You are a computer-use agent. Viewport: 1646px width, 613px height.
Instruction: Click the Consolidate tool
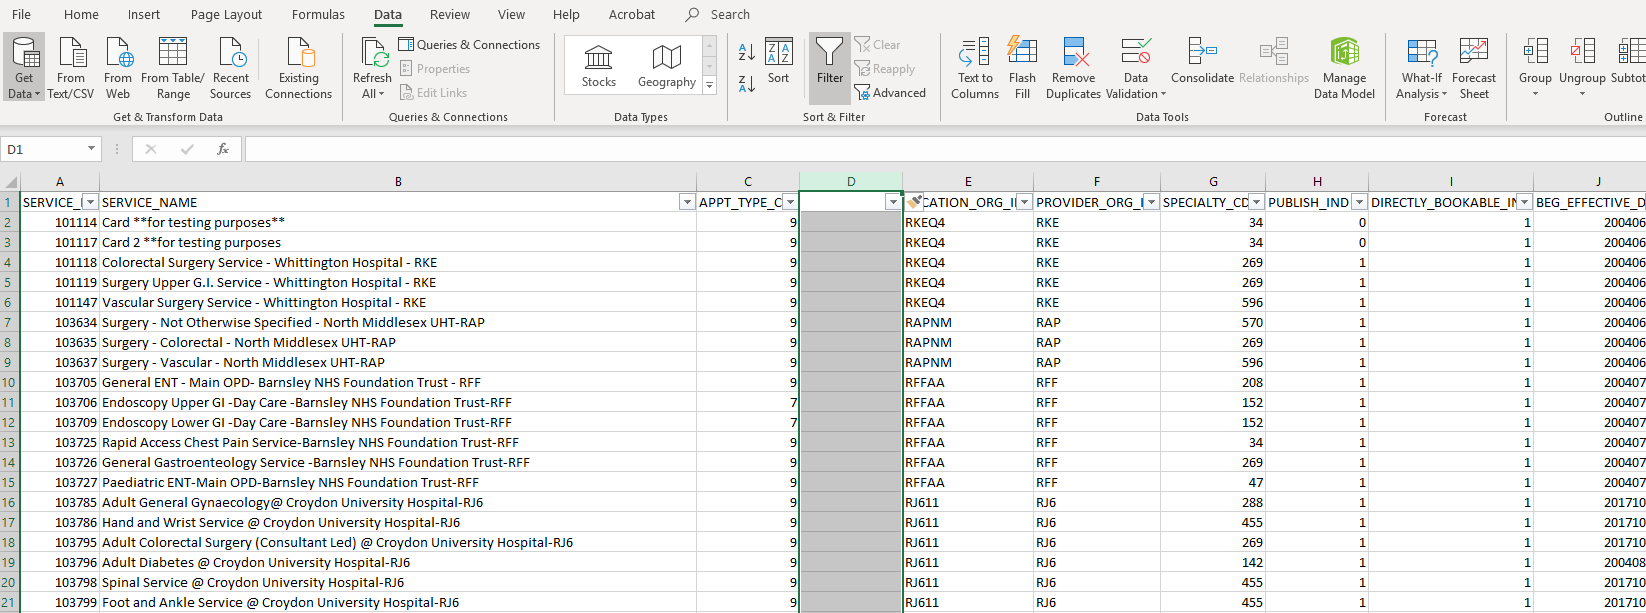(x=1202, y=62)
